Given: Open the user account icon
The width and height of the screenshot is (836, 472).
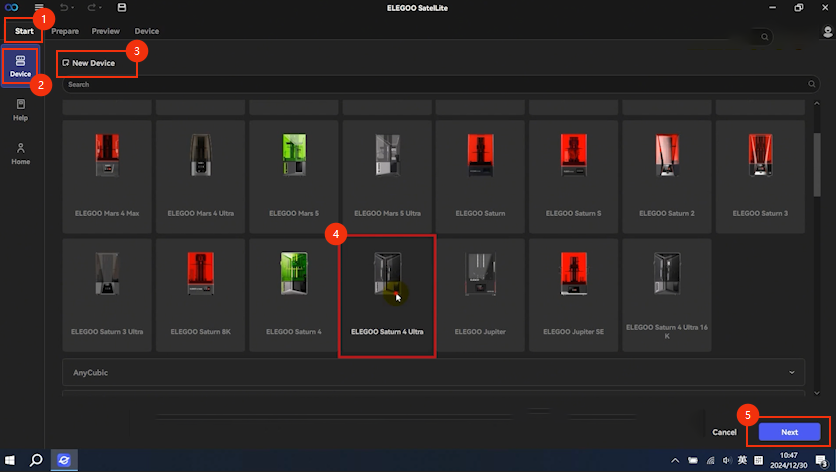Looking at the screenshot, I should [827, 32].
